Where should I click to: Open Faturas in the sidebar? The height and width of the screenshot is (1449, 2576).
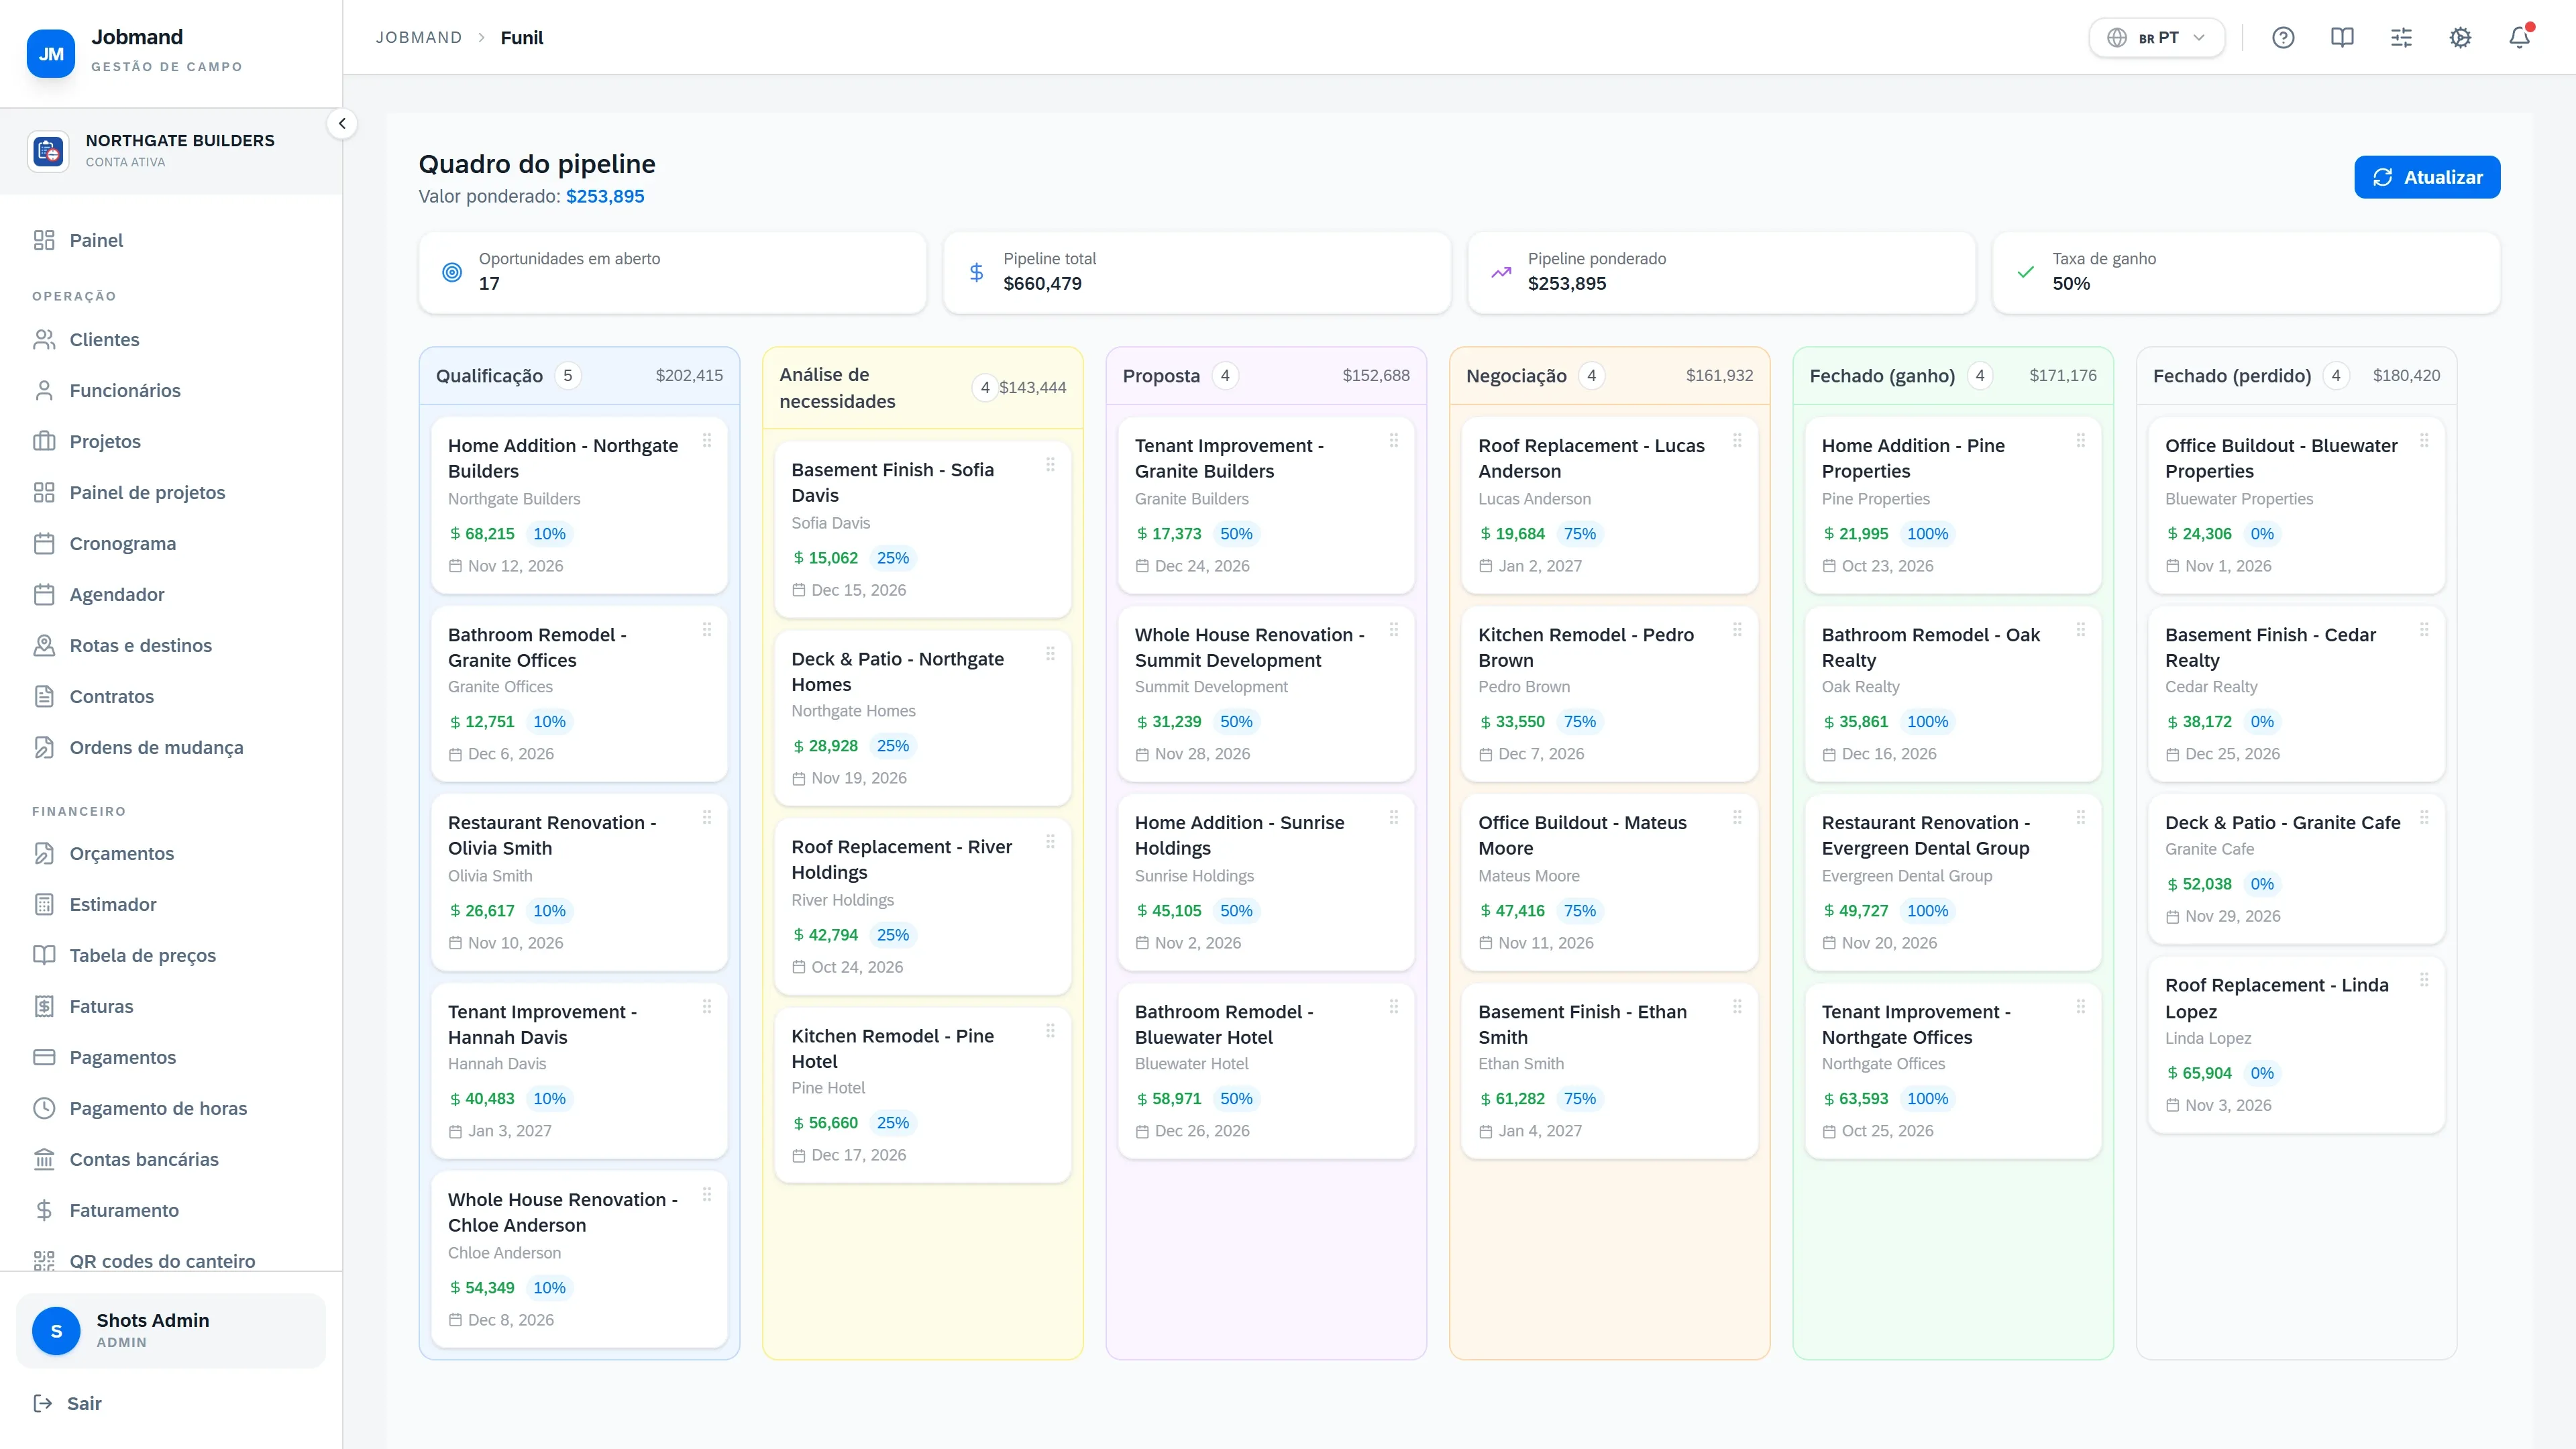tap(171, 1007)
